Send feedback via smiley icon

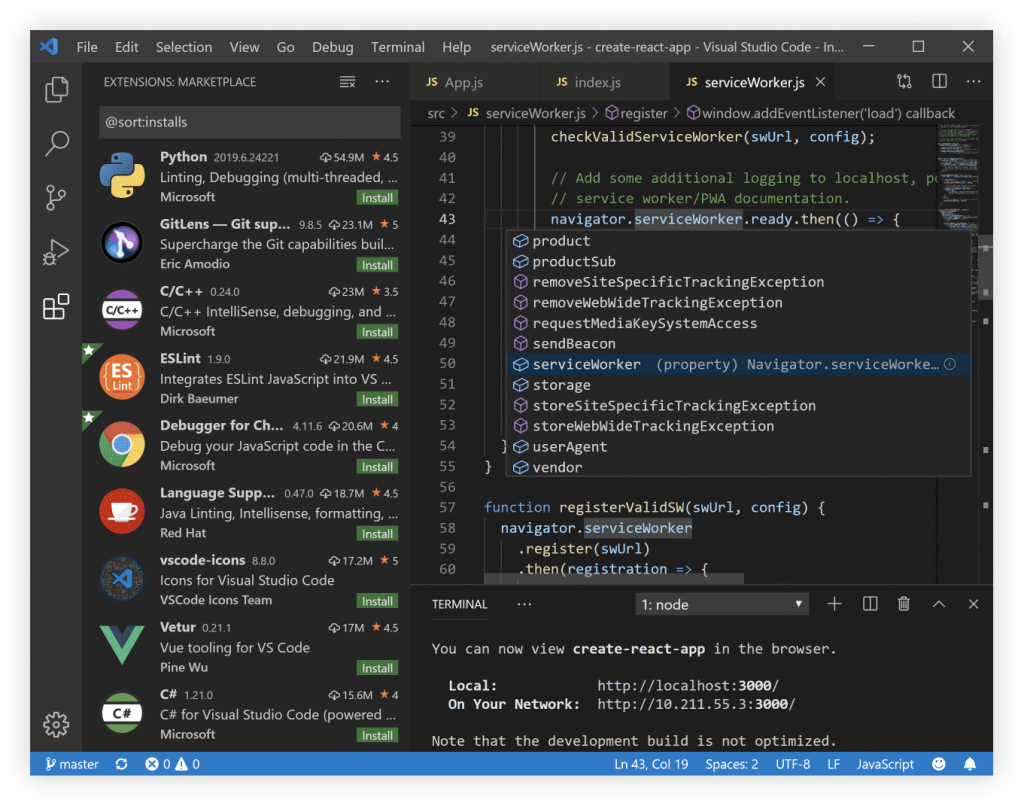point(939,764)
